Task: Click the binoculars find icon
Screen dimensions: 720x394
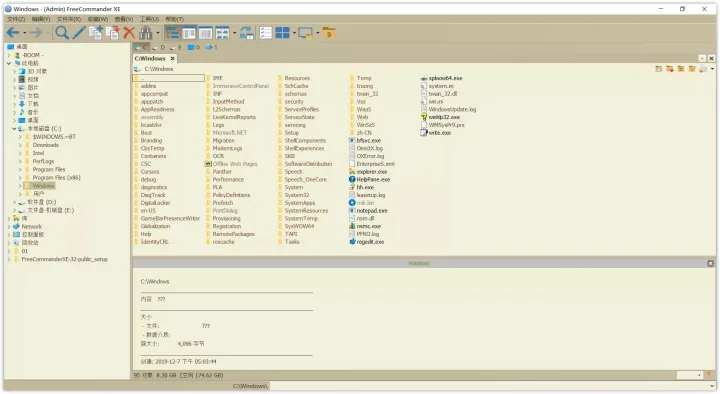Action: [x=146, y=33]
